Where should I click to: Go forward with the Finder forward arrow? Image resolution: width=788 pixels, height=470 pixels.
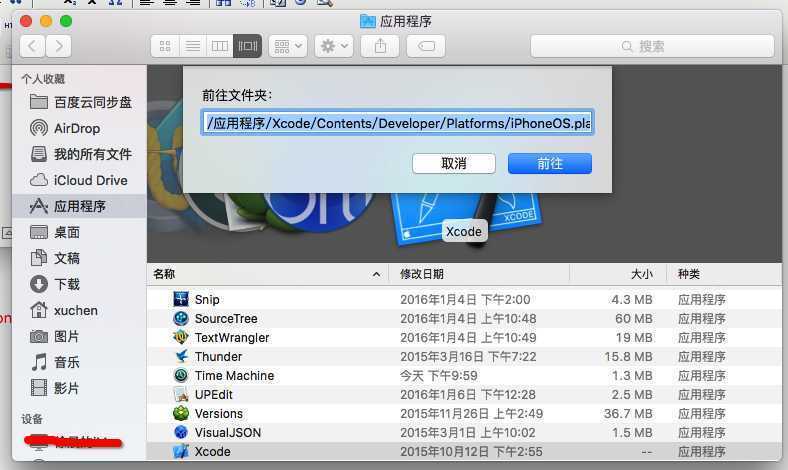(x=58, y=47)
